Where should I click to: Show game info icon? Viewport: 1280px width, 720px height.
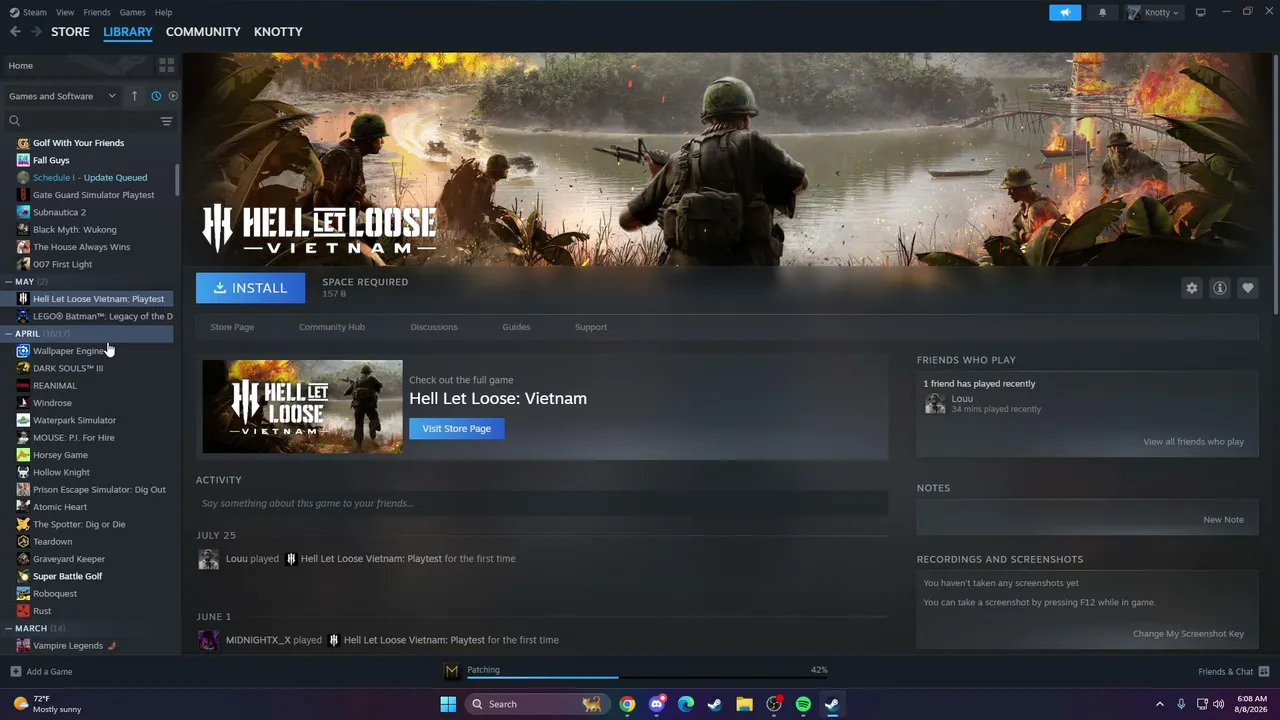[x=1219, y=288]
